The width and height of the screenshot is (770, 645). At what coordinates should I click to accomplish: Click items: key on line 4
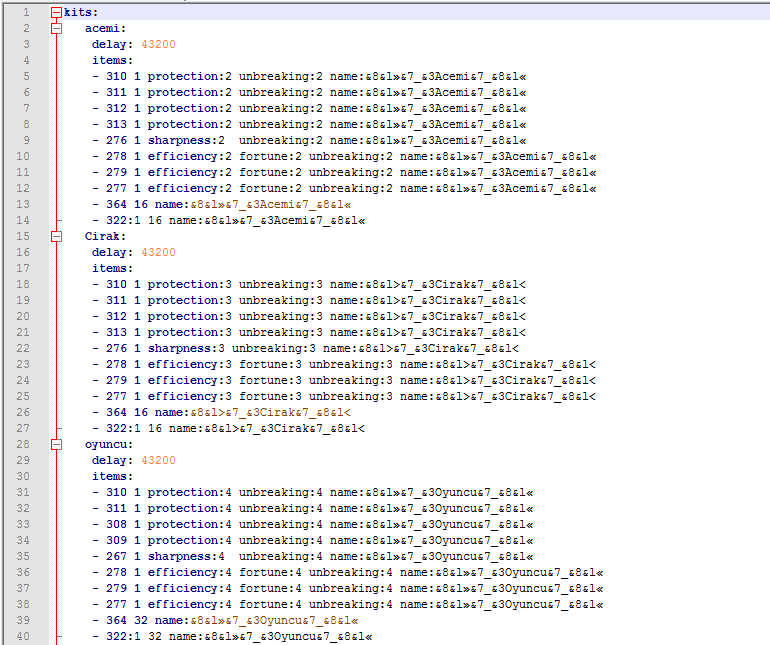tap(112, 60)
